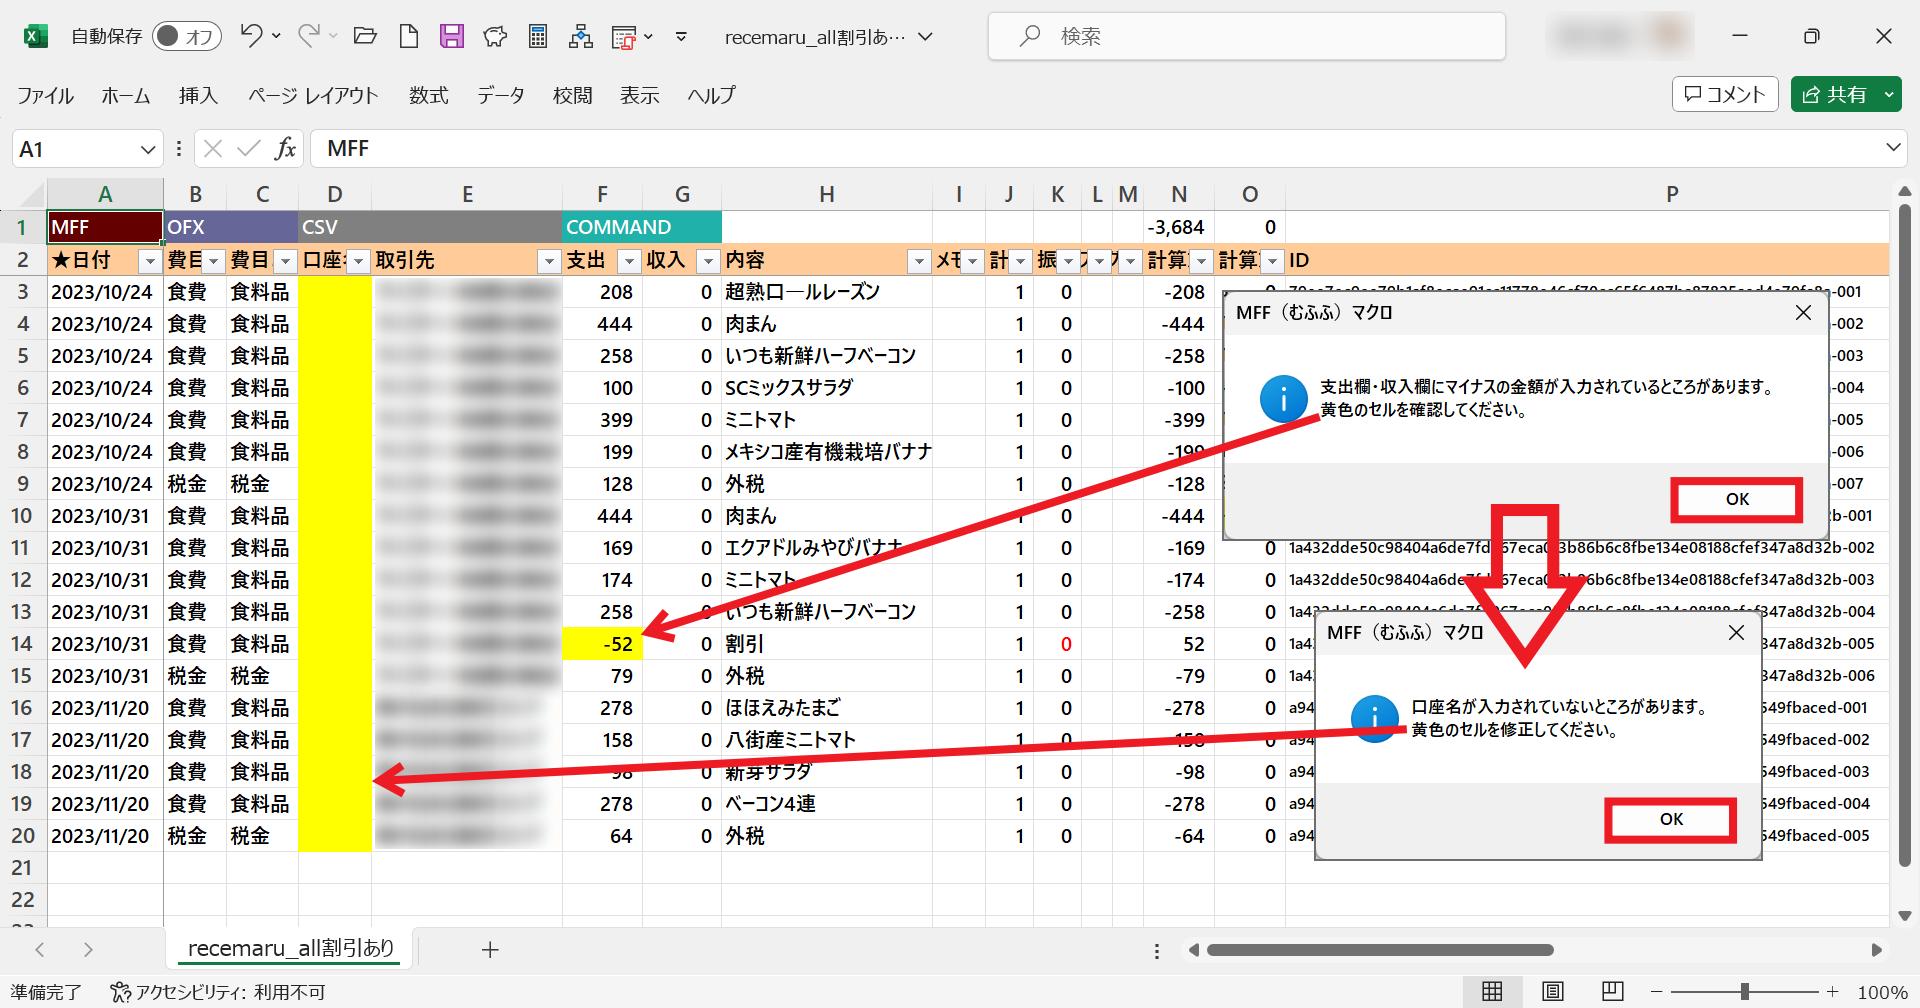Open the ページ レイアウト tab
This screenshot has height=1008, width=1920.
313,95
